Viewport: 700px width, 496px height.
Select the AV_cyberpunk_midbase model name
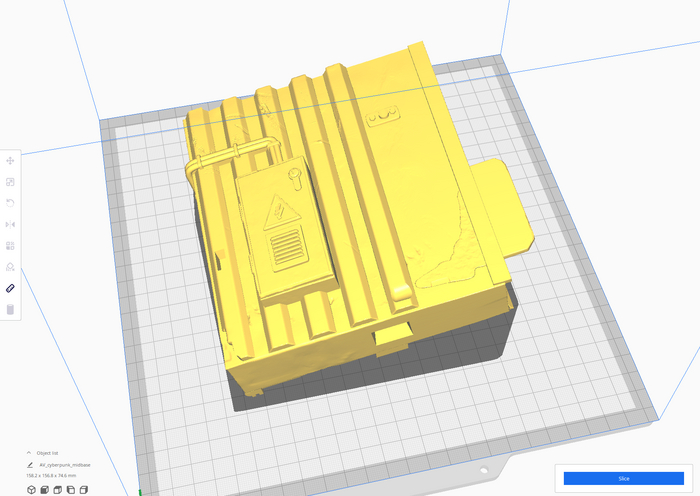coord(65,465)
